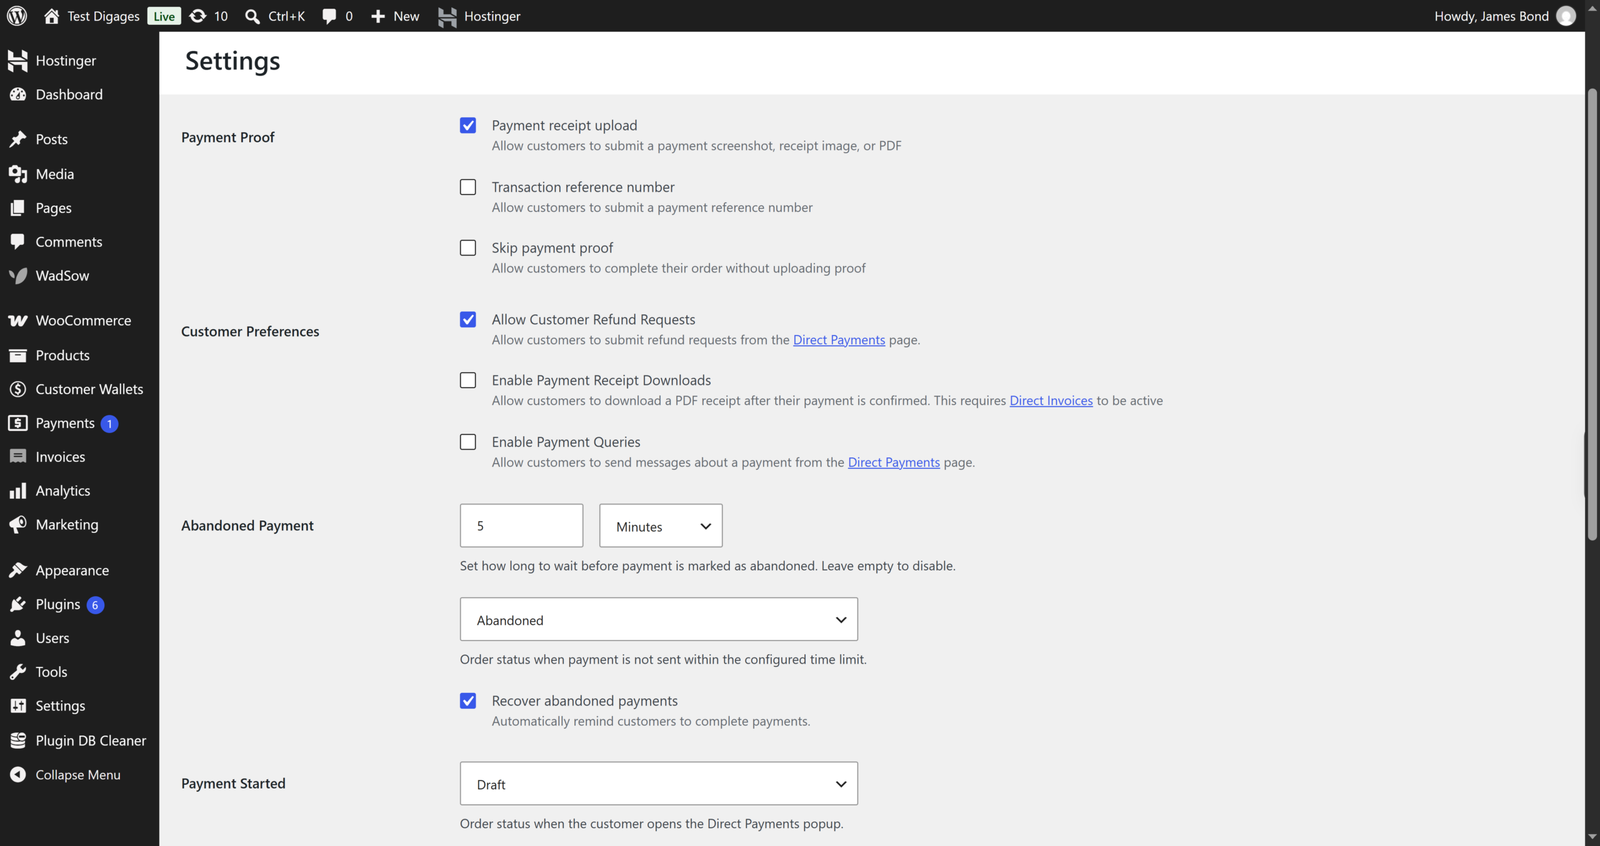Tick the Skip payment proof checkbox

468,248
